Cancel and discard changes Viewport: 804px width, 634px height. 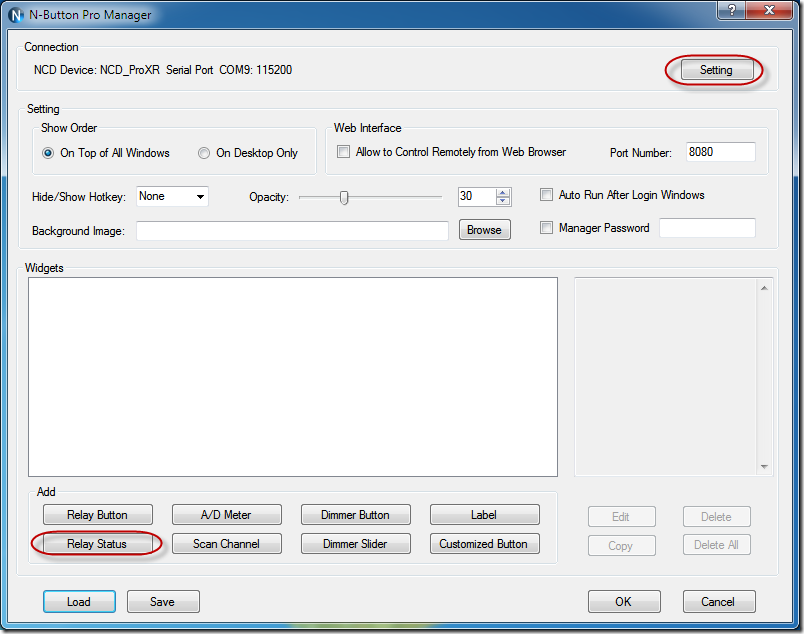[x=719, y=602]
